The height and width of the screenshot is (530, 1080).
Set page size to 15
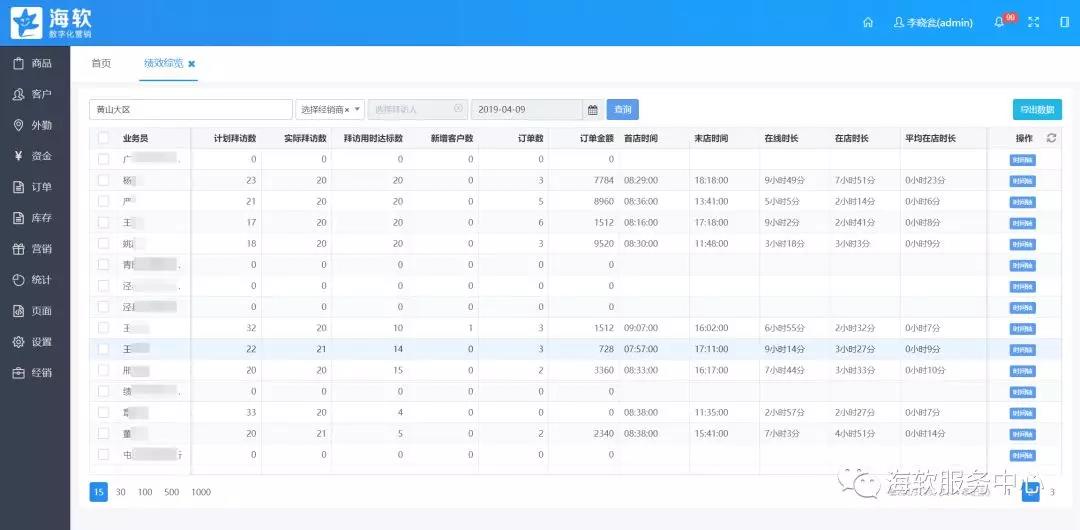point(98,492)
